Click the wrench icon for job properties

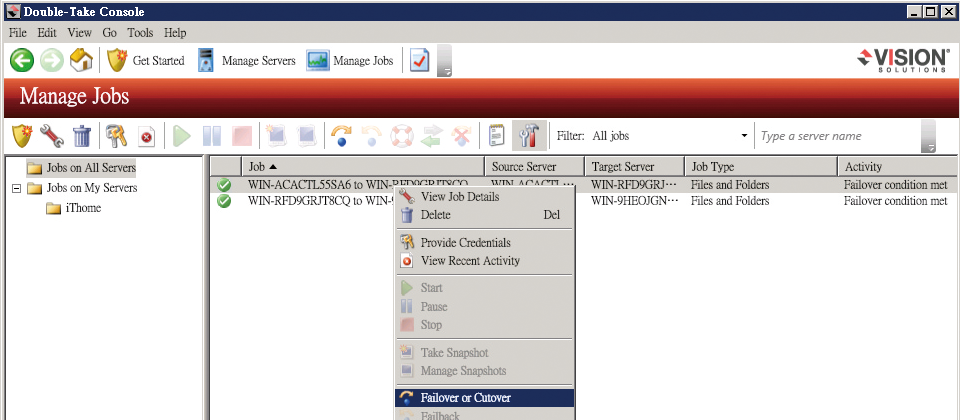[x=52, y=135]
